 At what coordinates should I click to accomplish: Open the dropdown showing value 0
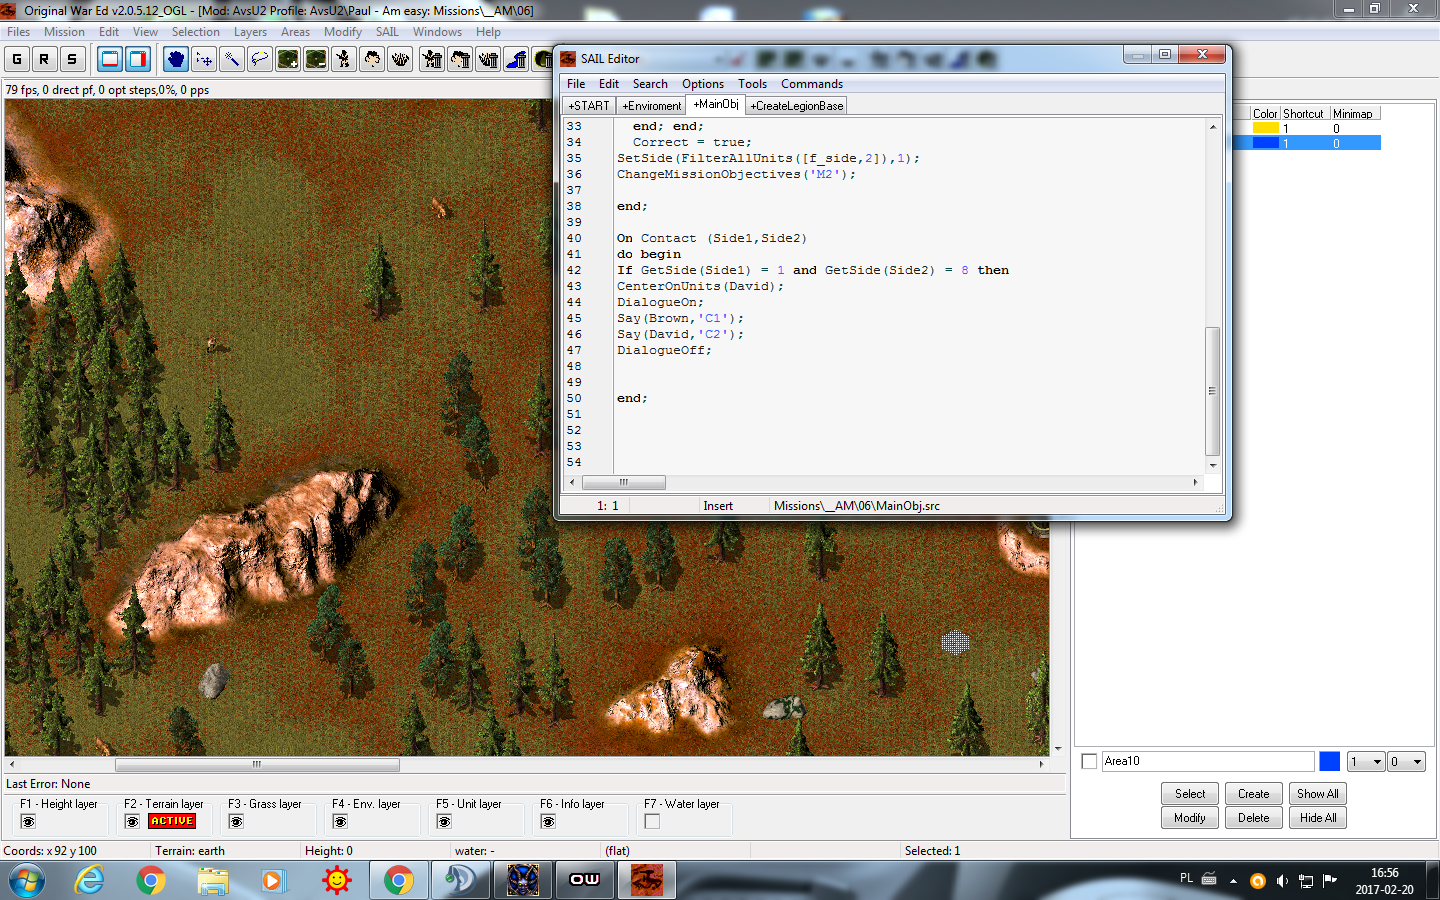(x=1406, y=762)
